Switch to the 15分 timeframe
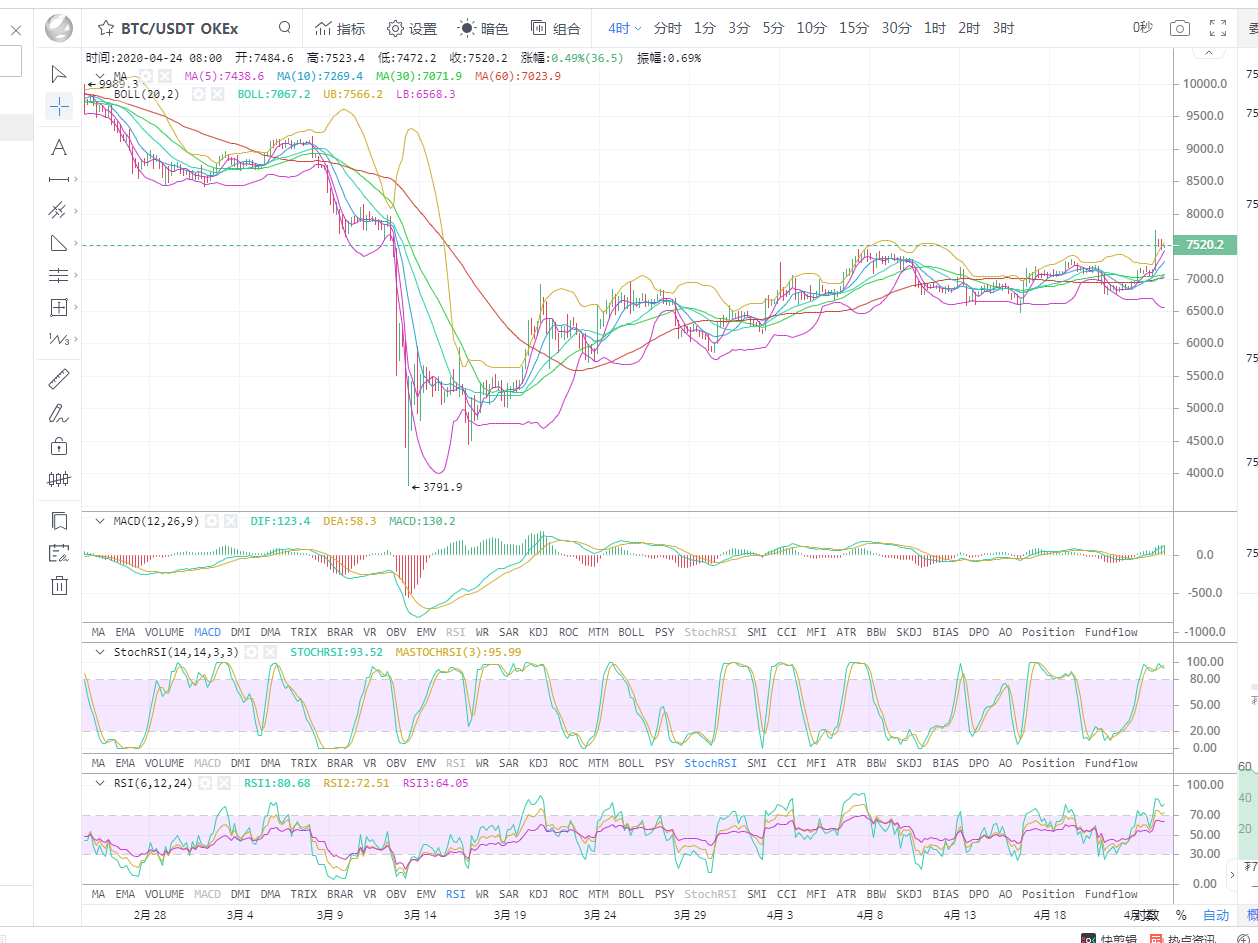 coord(854,28)
